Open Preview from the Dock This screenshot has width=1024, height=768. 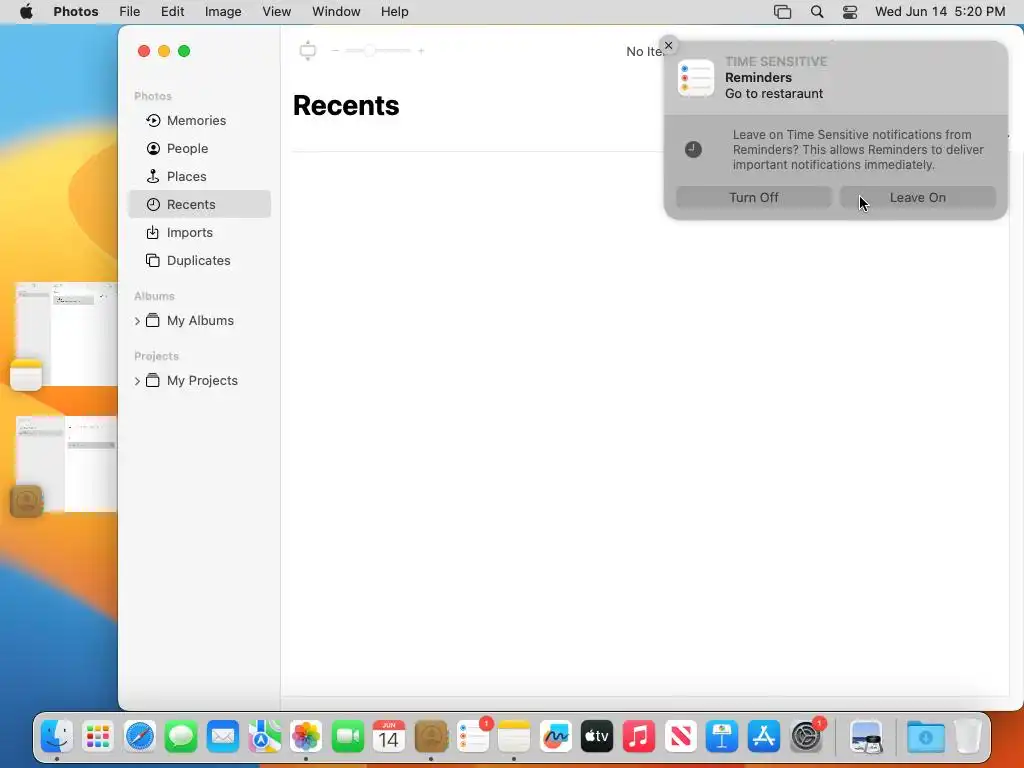(x=866, y=737)
